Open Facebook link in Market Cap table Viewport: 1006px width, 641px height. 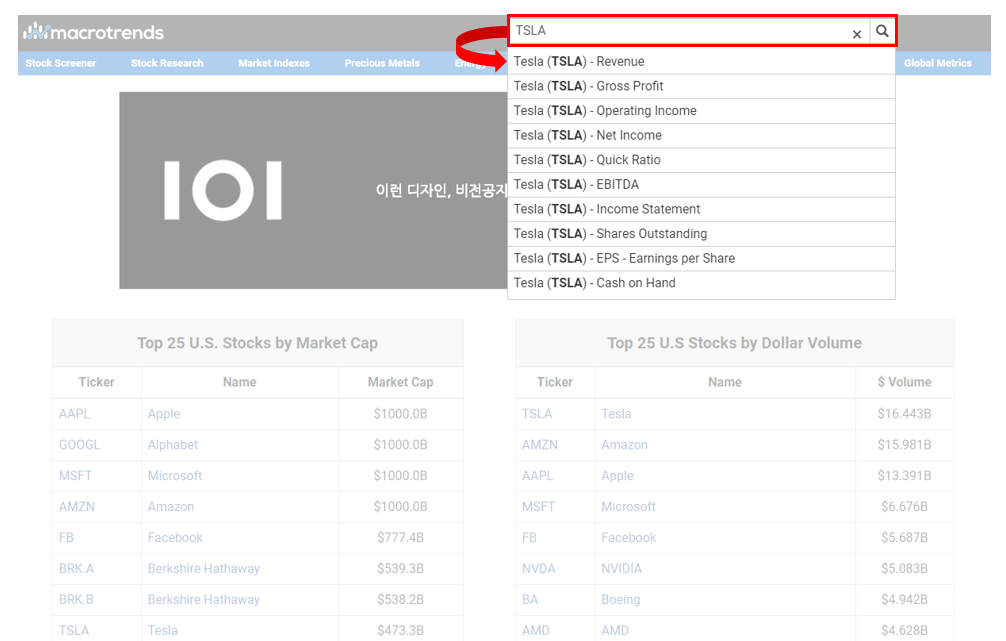pos(175,538)
